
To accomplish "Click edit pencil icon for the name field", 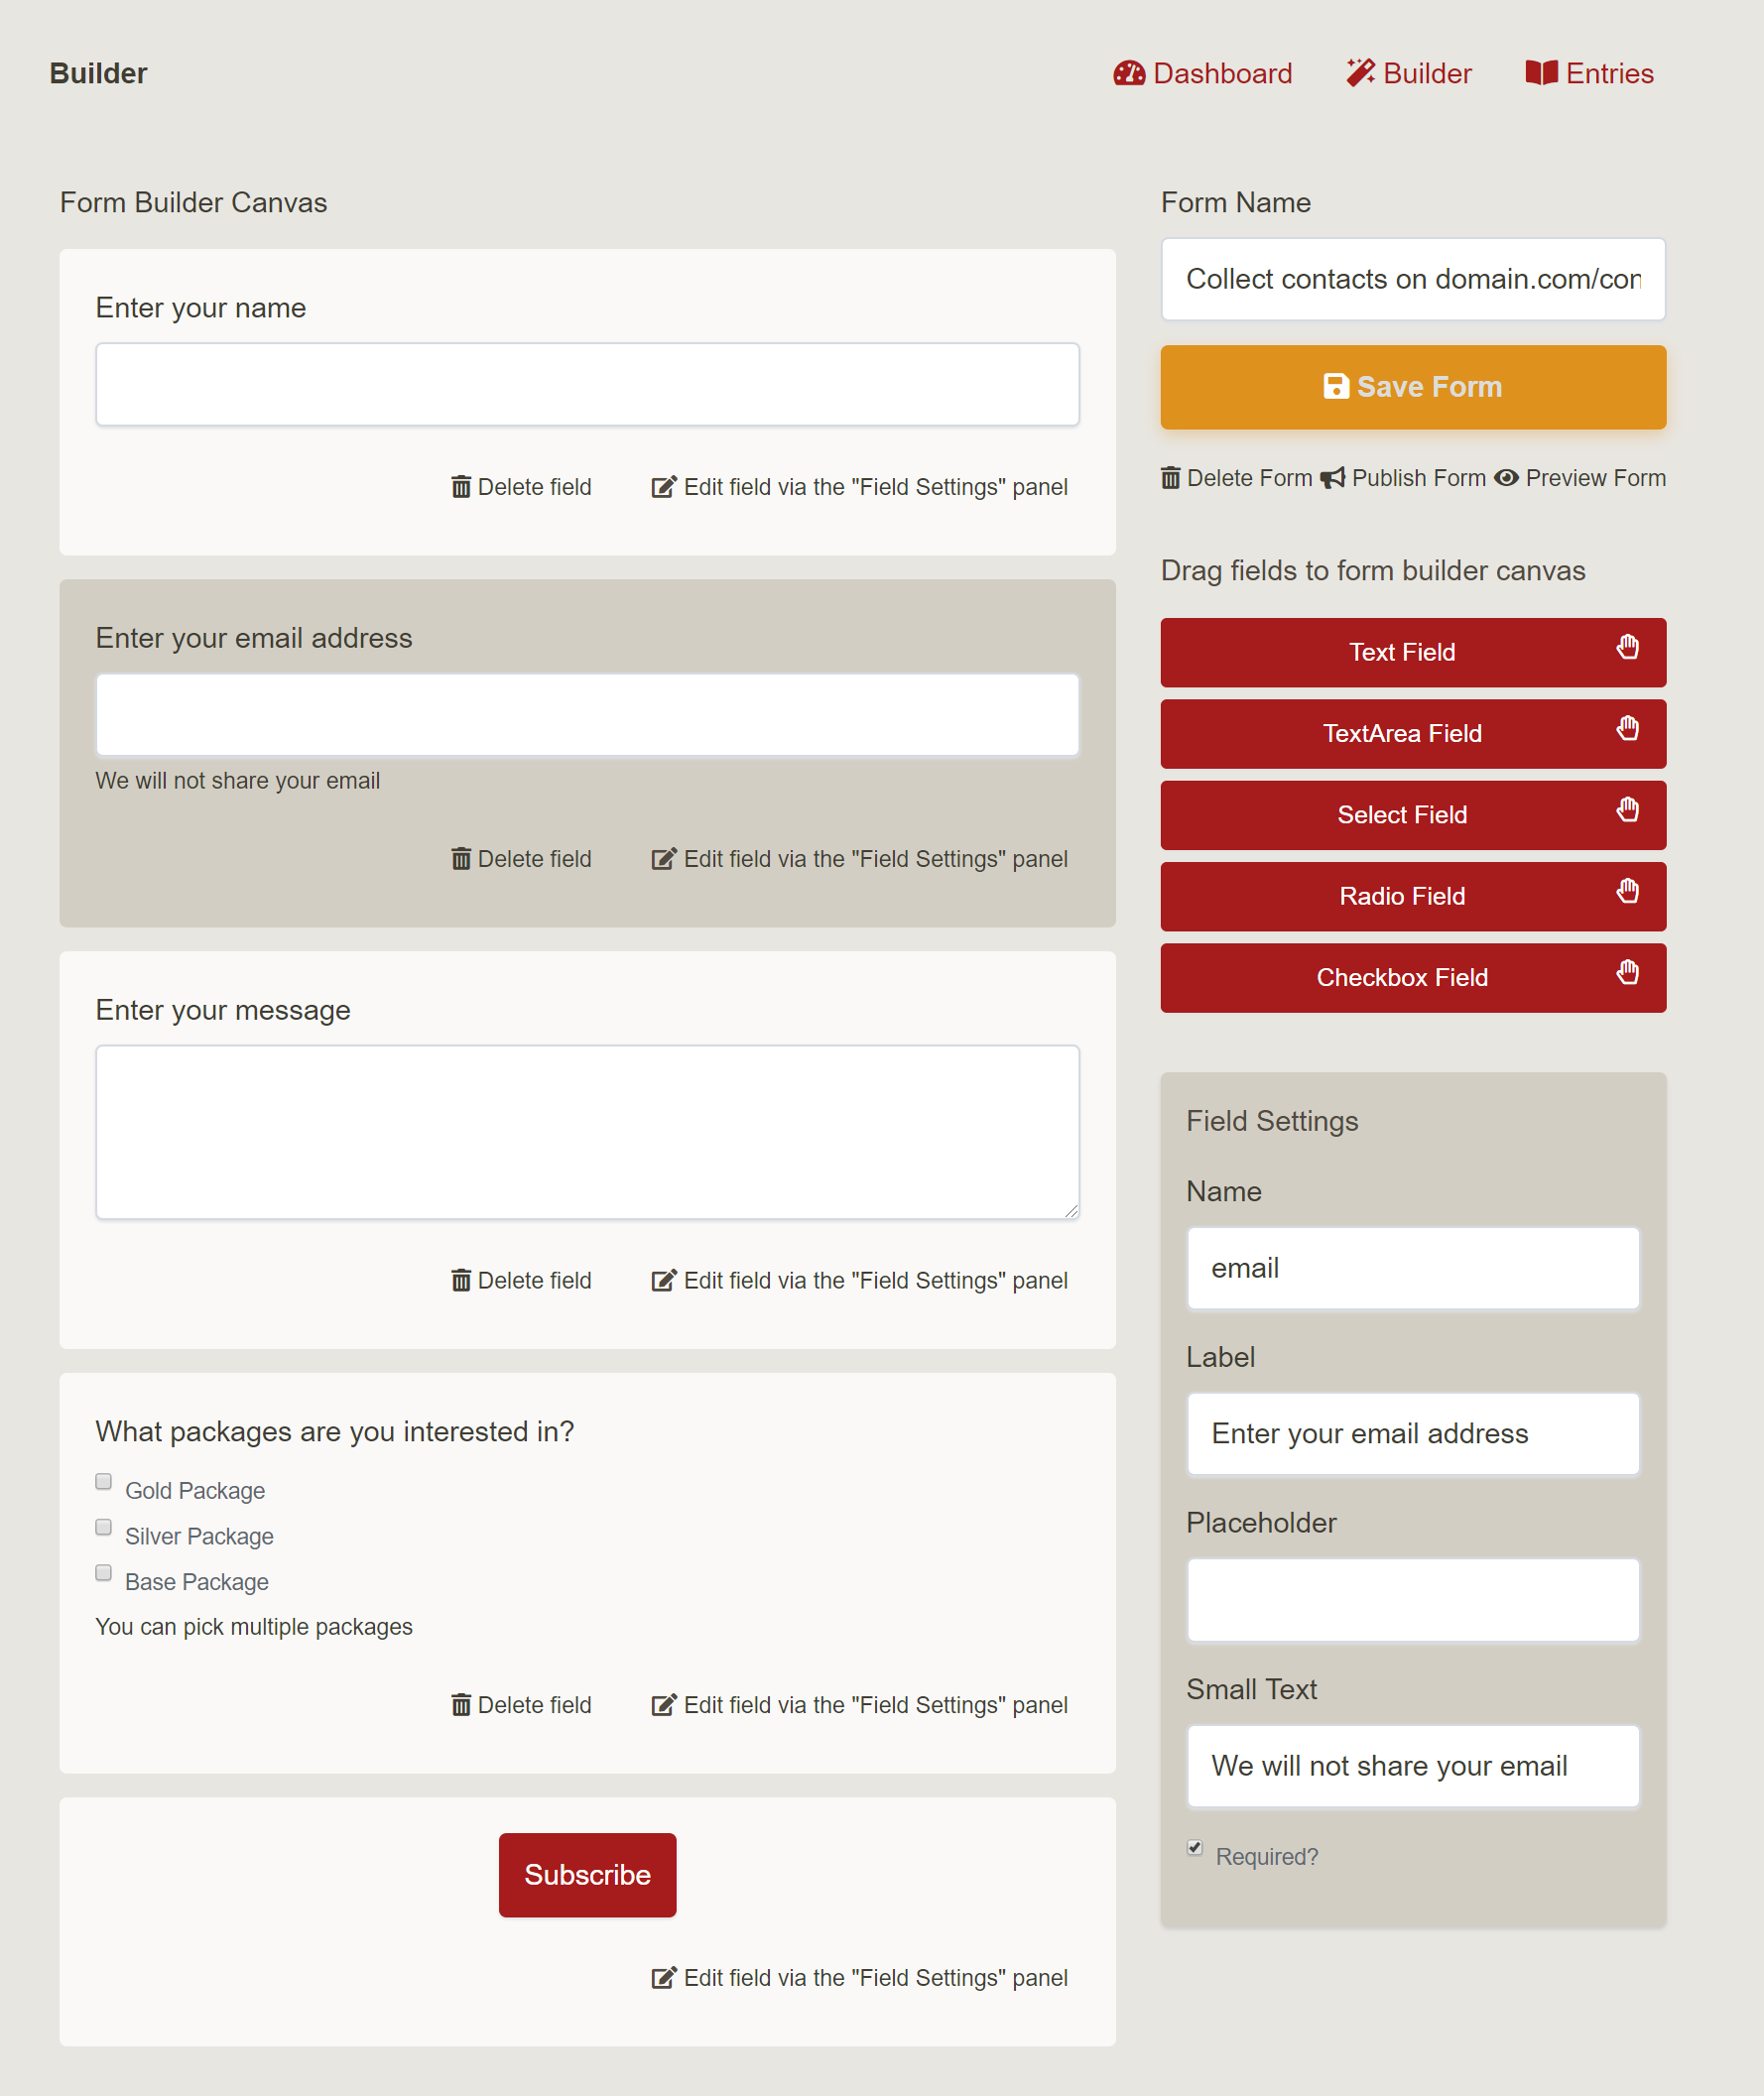I will [664, 487].
